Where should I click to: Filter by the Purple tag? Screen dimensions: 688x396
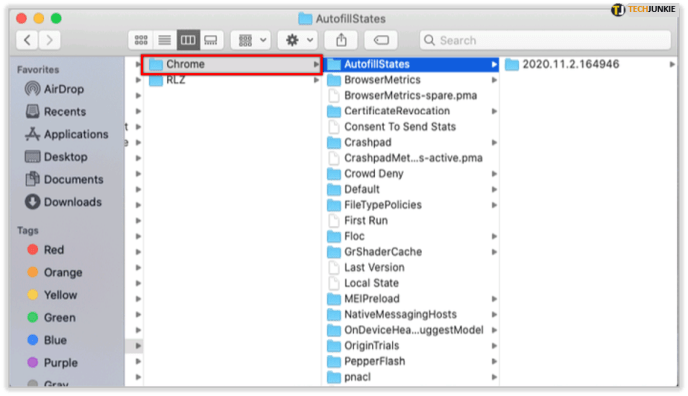[x=52, y=363]
